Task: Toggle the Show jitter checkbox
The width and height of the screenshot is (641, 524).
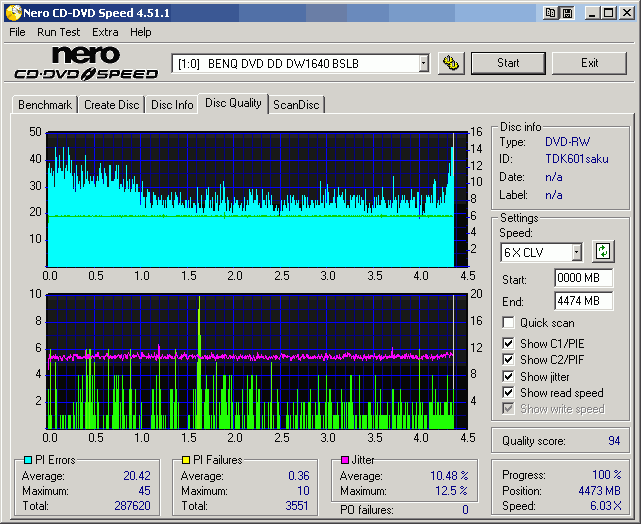Action: (x=509, y=377)
